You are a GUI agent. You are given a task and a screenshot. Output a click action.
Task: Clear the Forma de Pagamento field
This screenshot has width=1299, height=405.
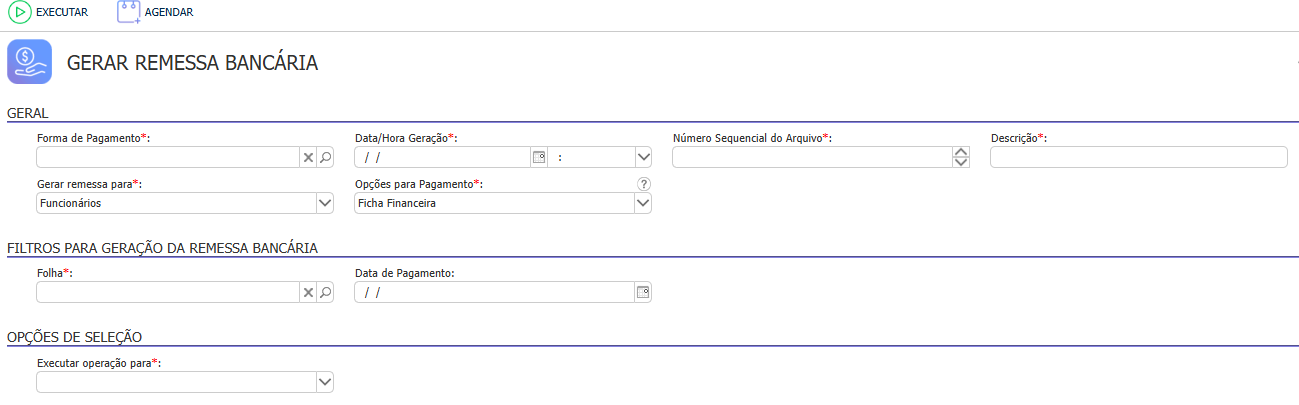pyautogui.click(x=308, y=157)
